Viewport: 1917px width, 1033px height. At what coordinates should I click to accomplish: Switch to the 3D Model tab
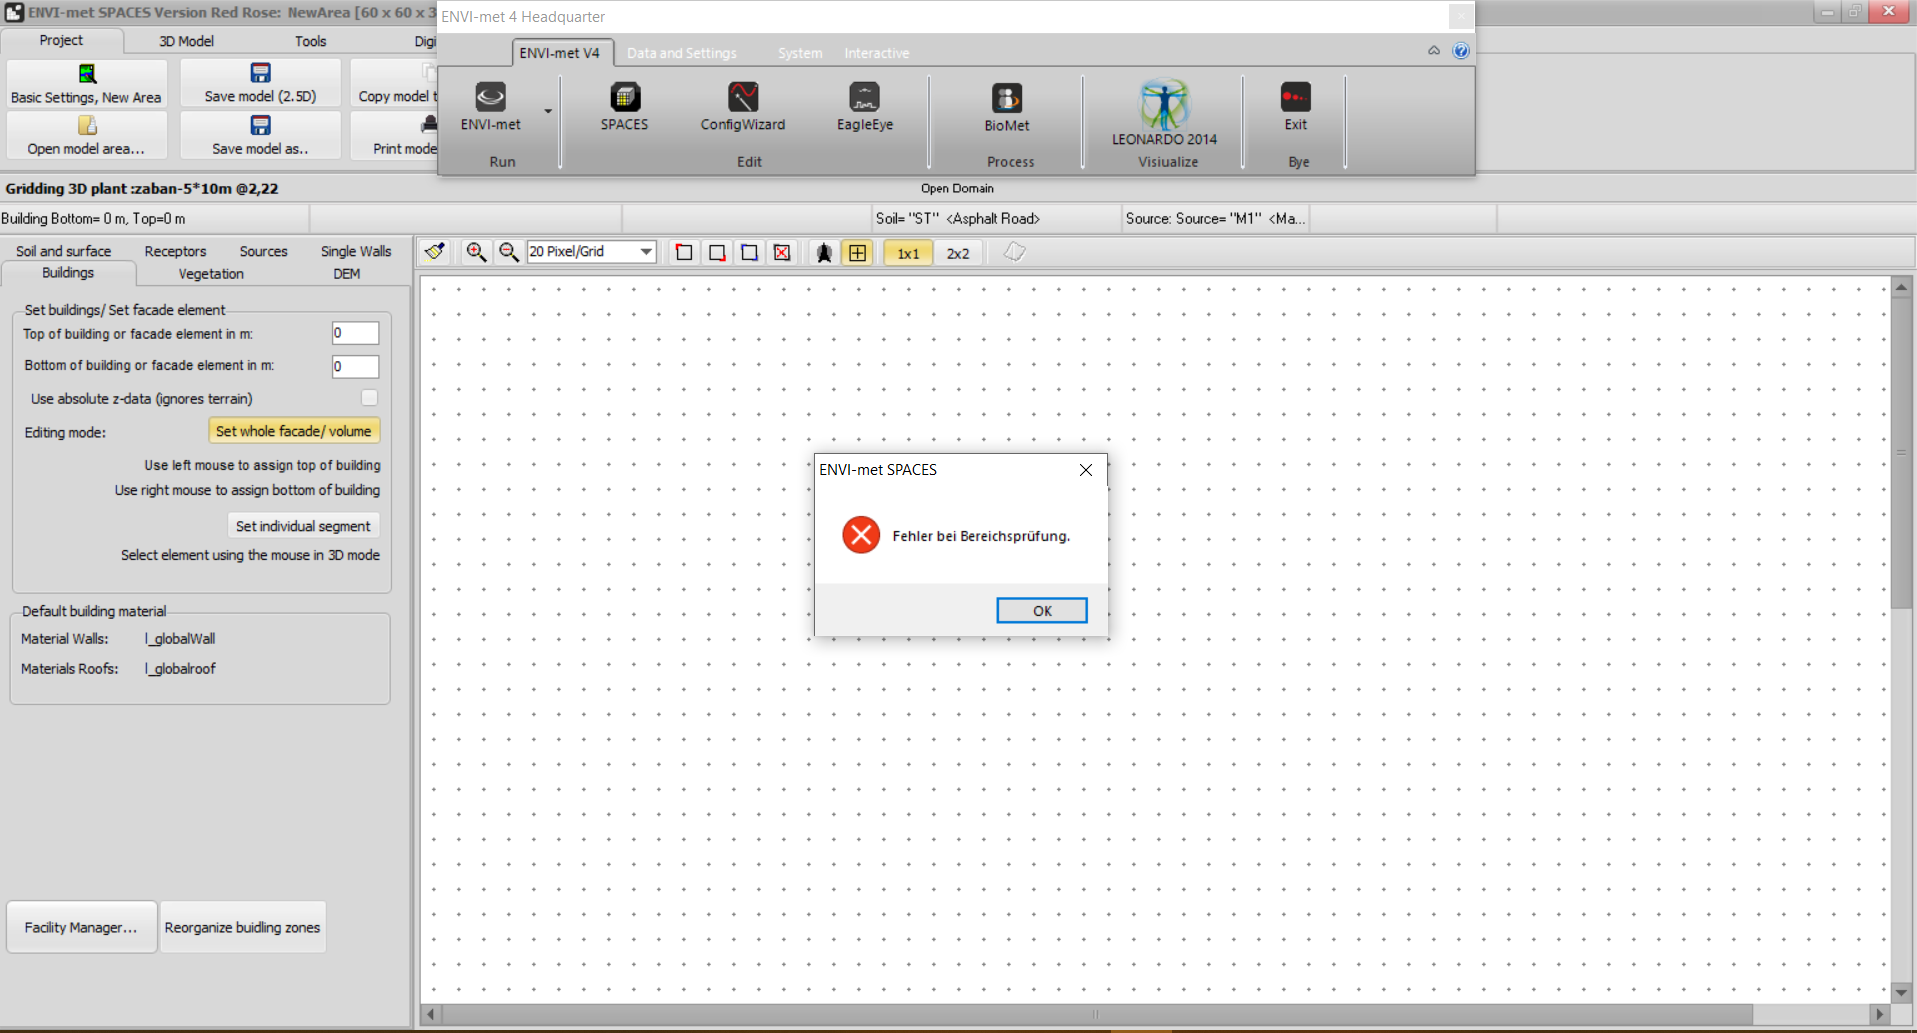186,41
